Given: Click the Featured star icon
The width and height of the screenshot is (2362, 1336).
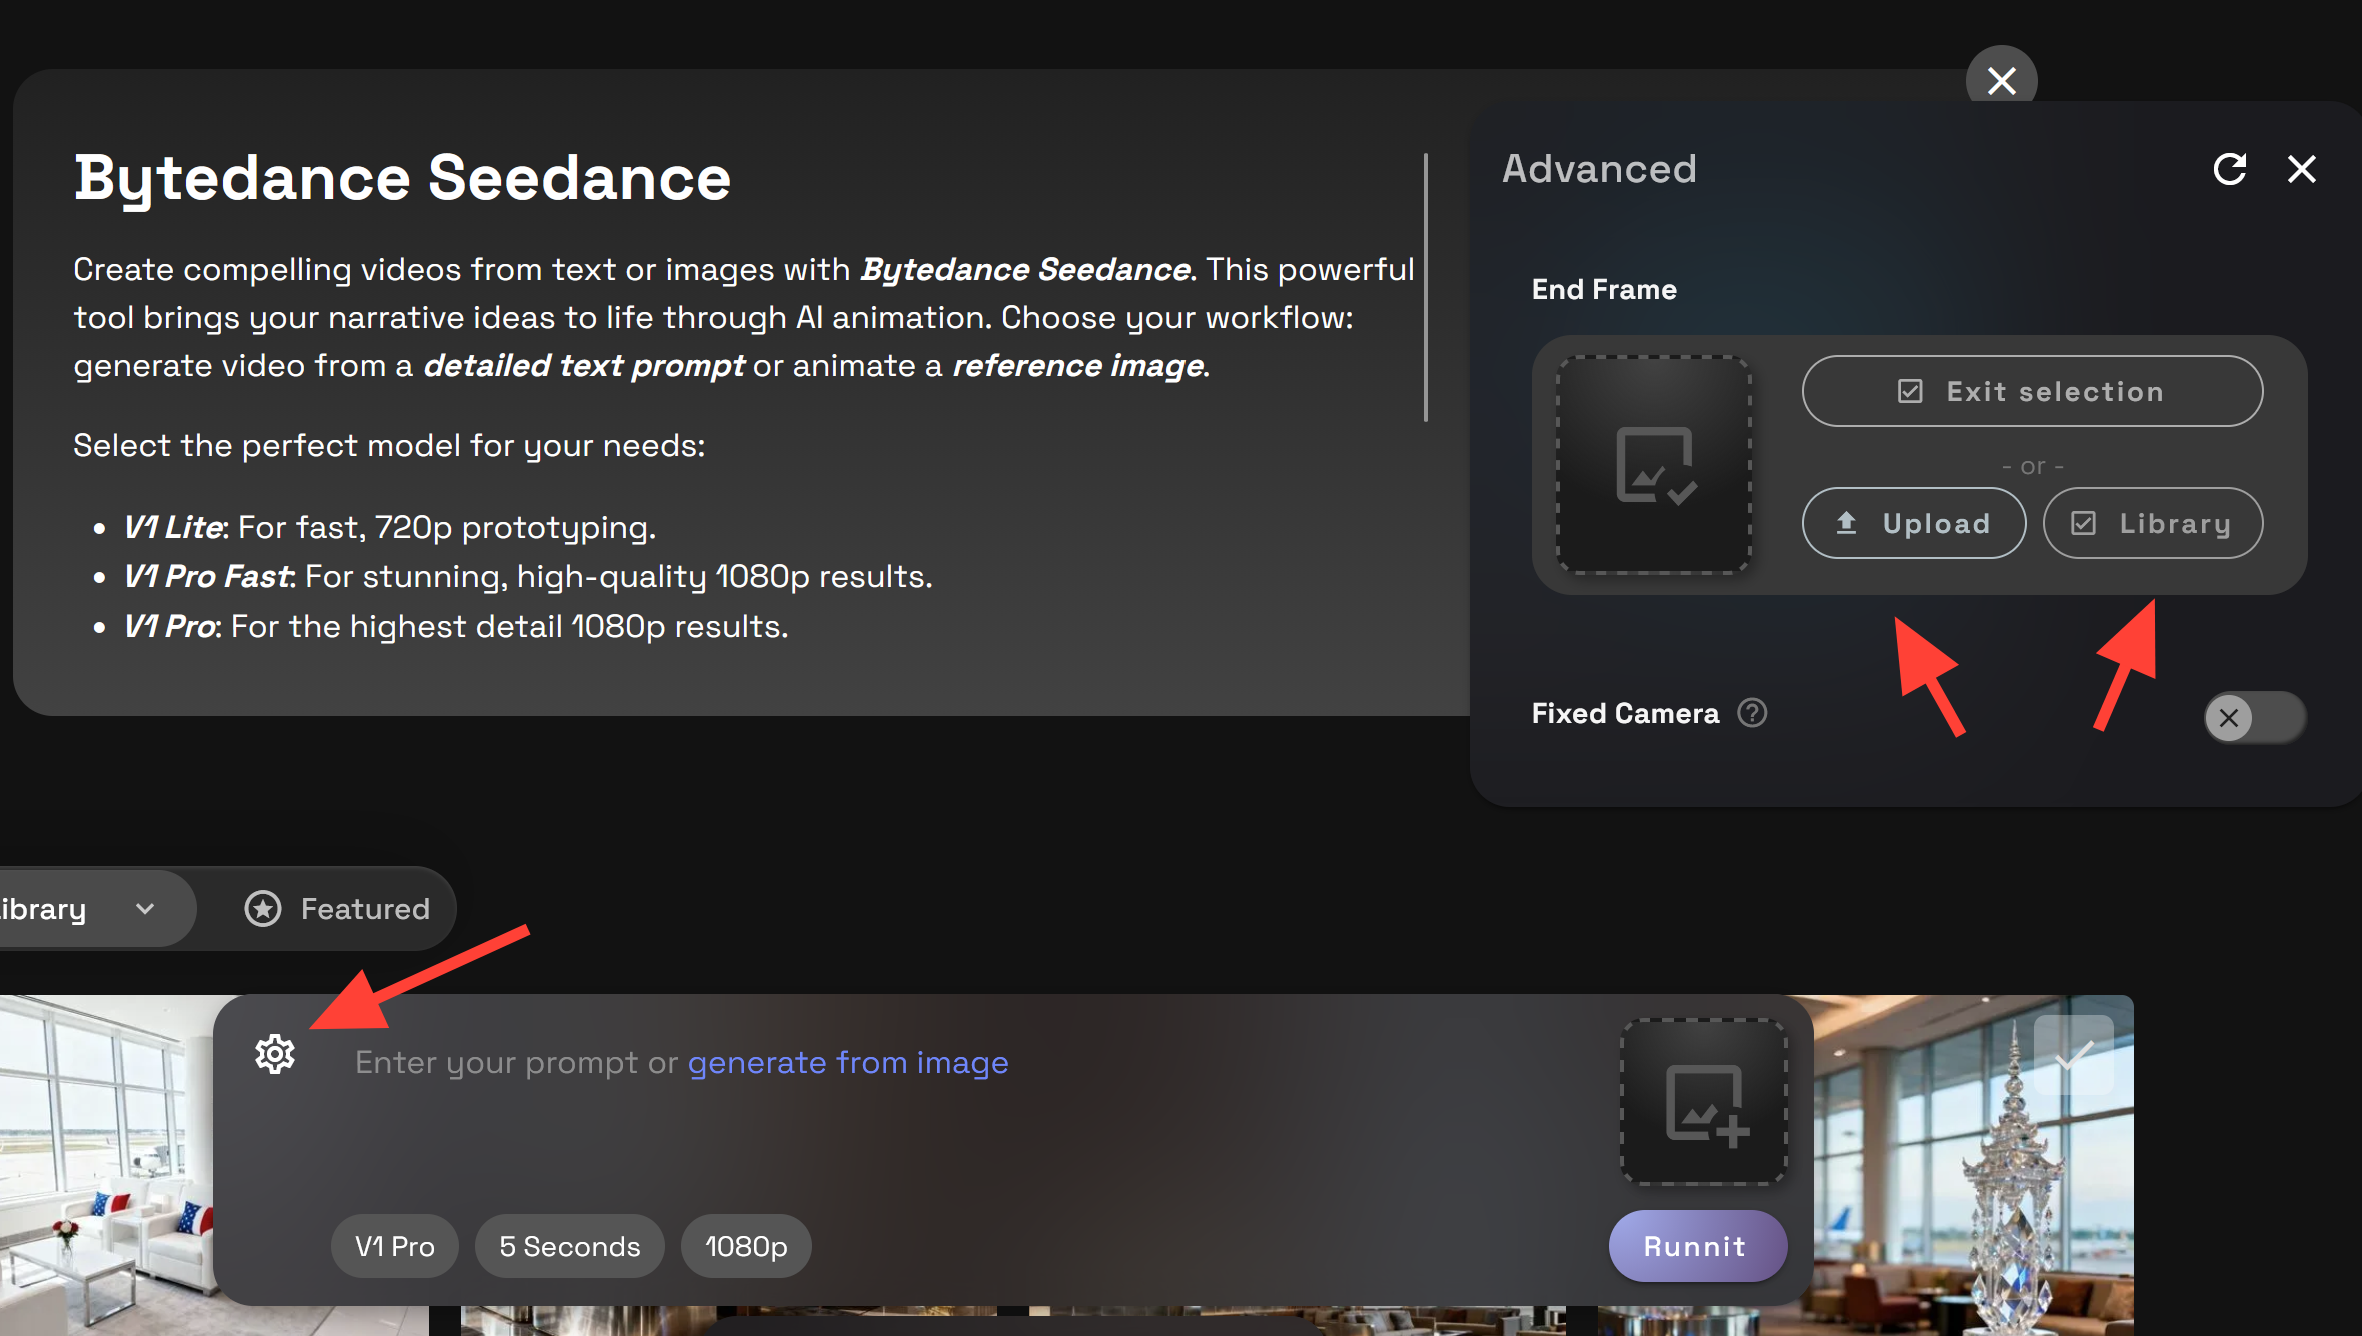Looking at the screenshot, I should click(263, 908).
